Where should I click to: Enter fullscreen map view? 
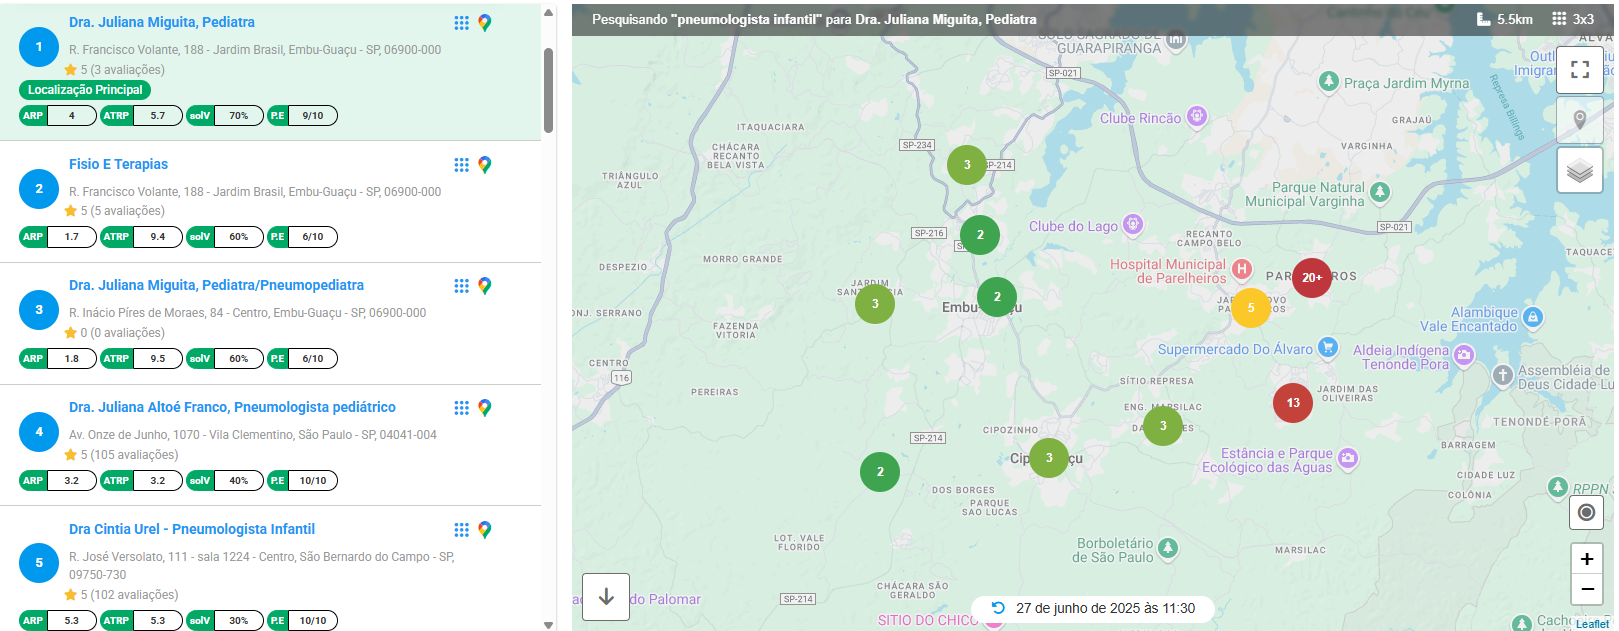1580,70
